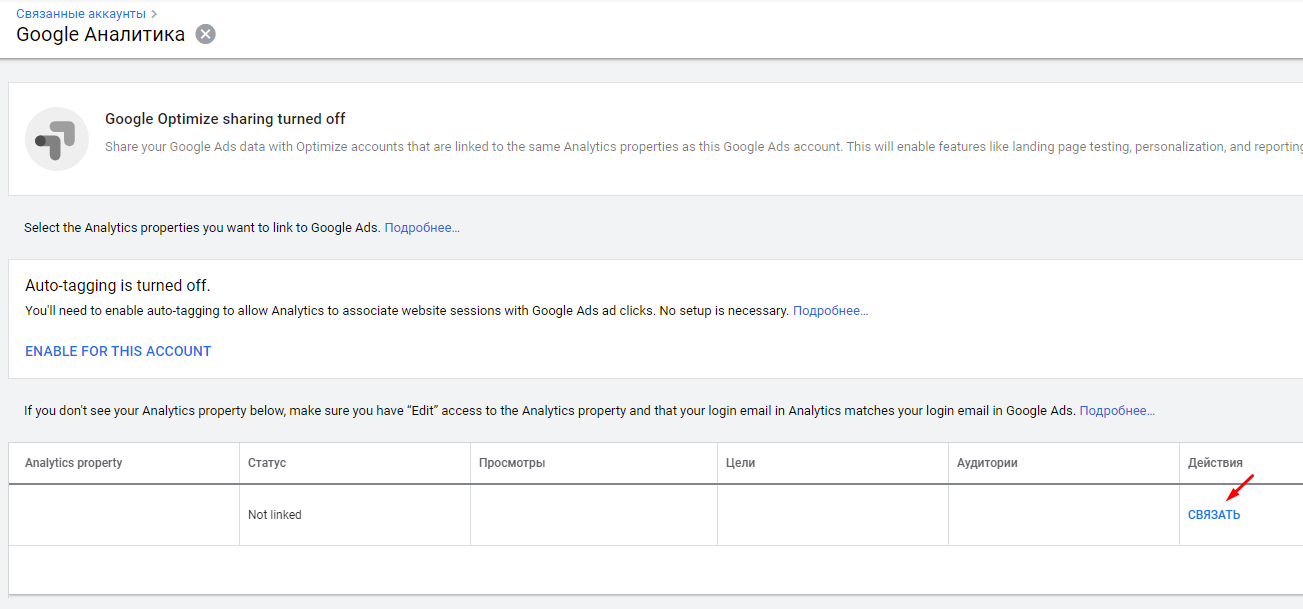Image resolution: width=1303 pixels, height=609 pixels.
Task: Open Подробнее link about Edit access
Action: pyautogui.click(x=1117, y=411)
